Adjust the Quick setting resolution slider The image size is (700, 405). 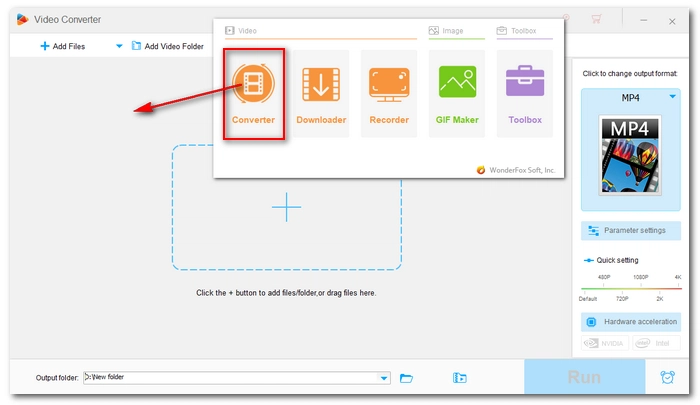[x=631, y=288]
